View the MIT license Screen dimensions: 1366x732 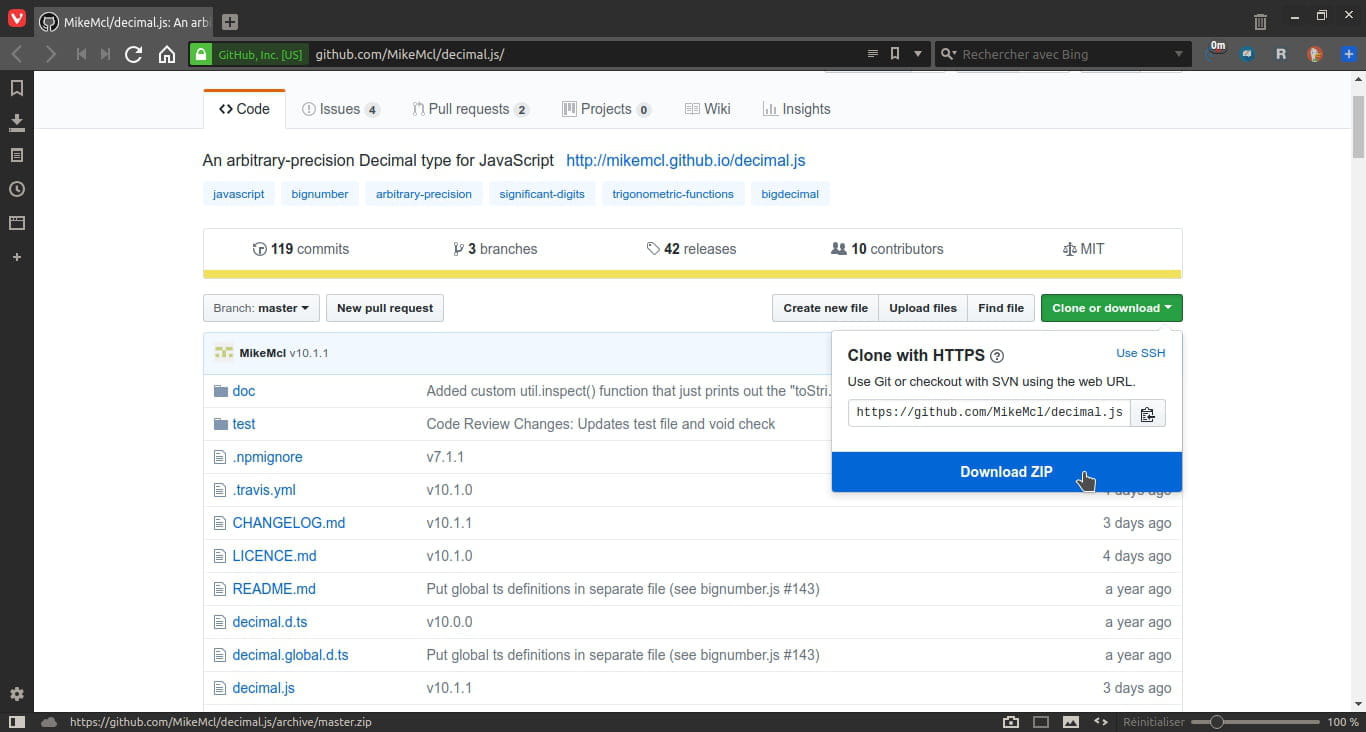click(1083, 249)
